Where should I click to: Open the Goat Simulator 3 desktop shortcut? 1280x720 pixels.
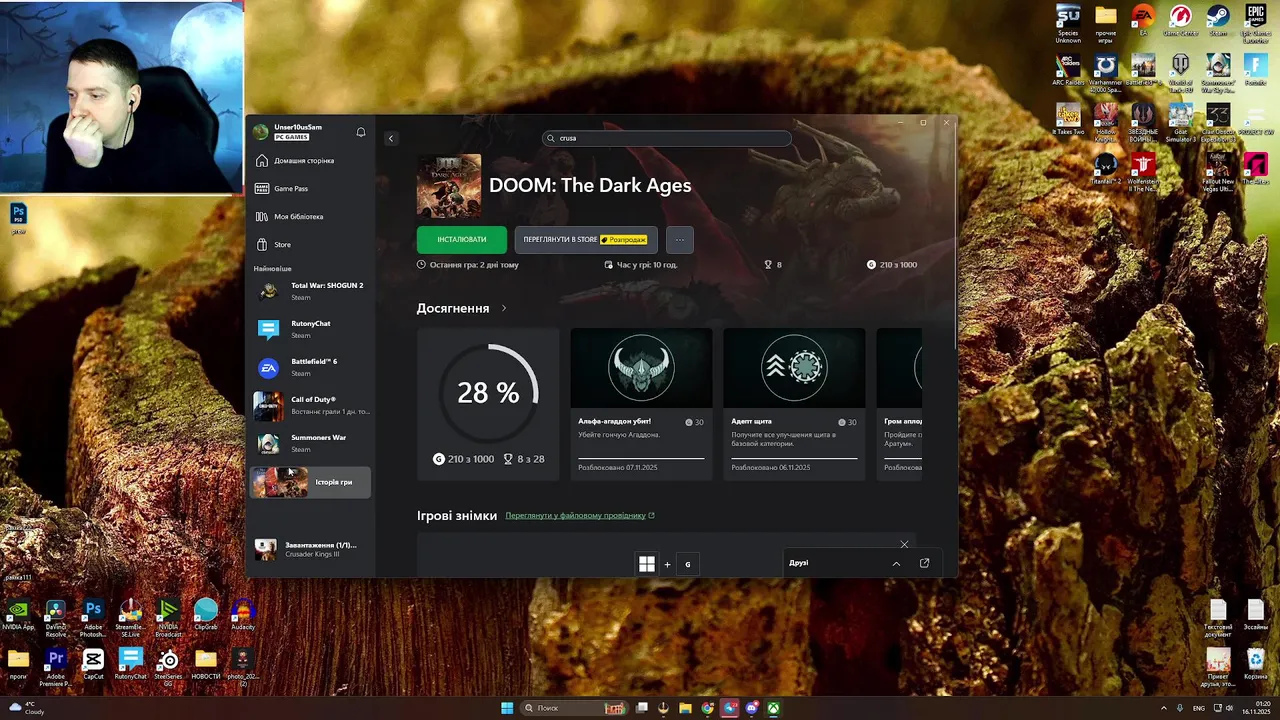click(x=1181, y=122)
